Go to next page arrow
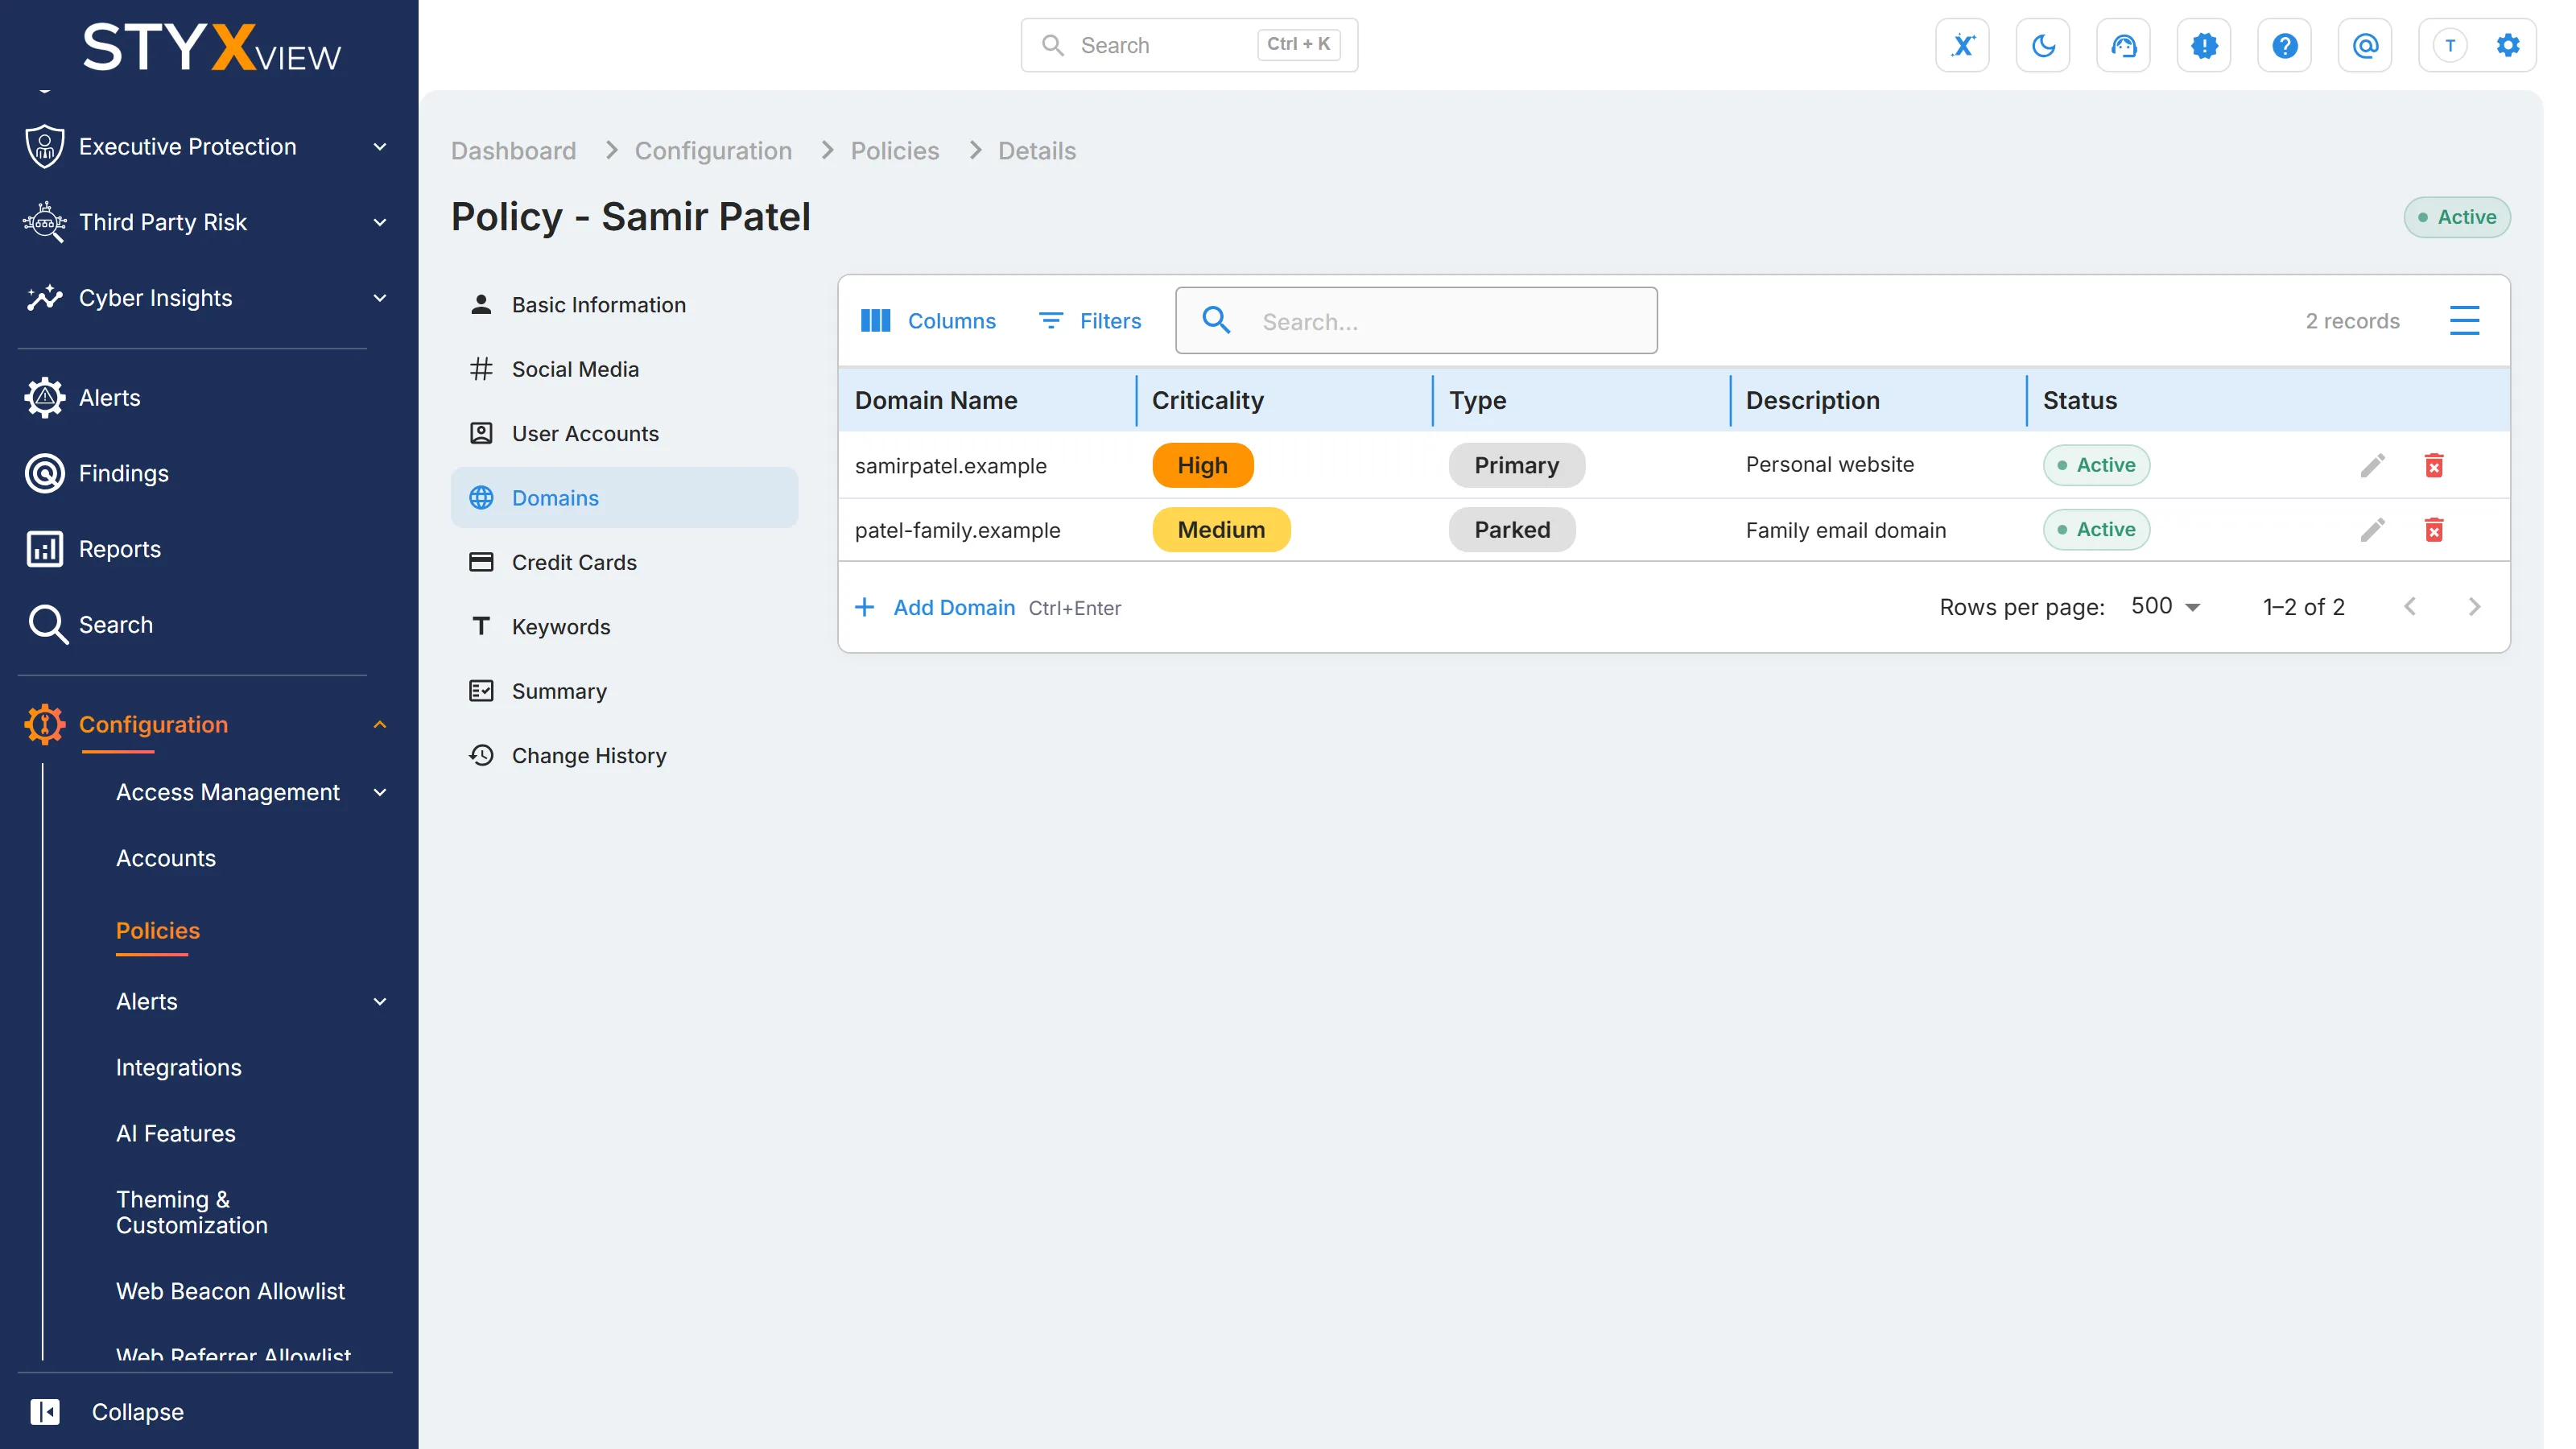 (2474, 607)
